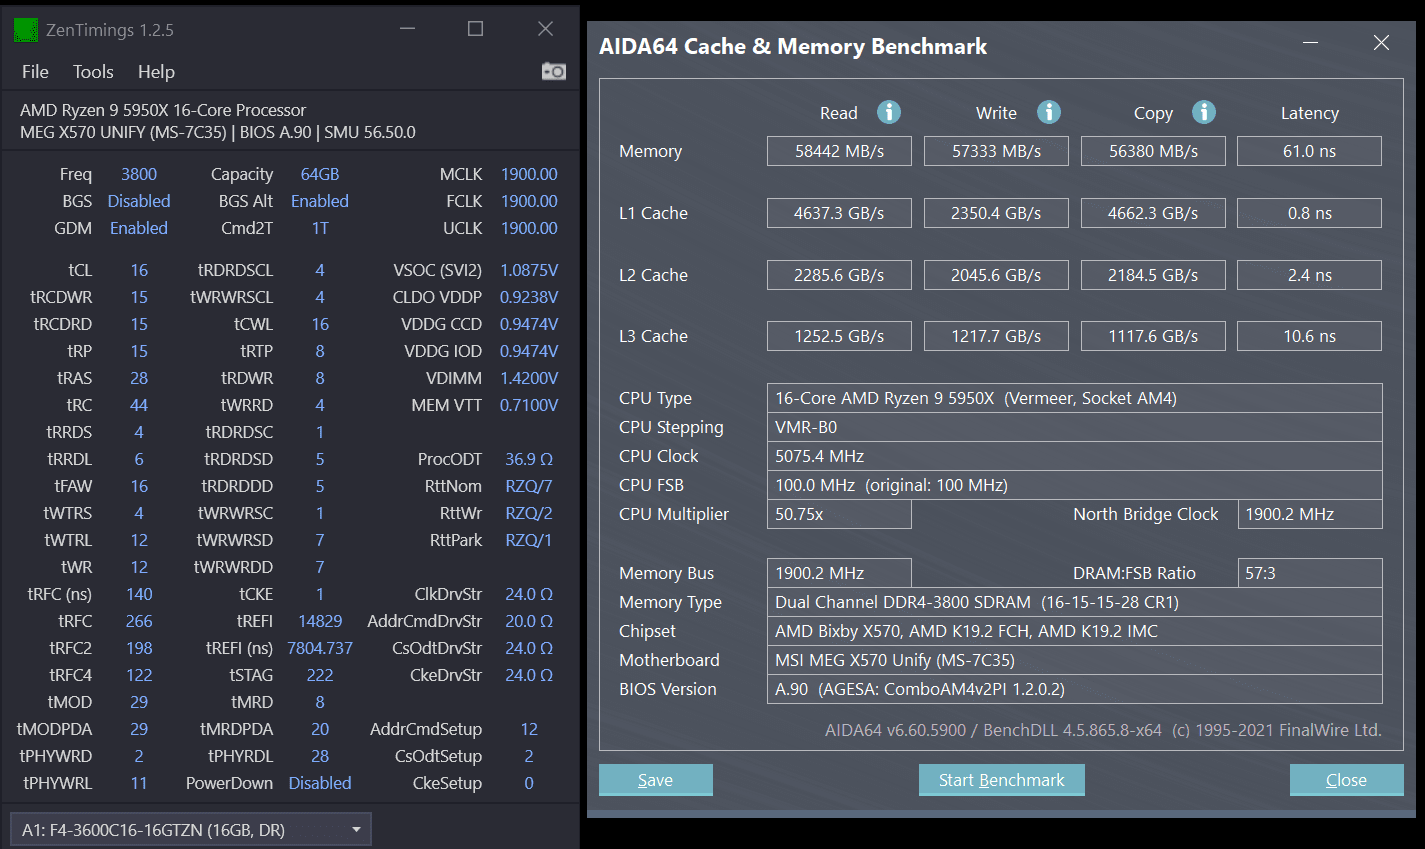The image size is (1425, 849).
Task: Click the Memory Write 57333 MB/s field
Action: click(x=996, y=151)
